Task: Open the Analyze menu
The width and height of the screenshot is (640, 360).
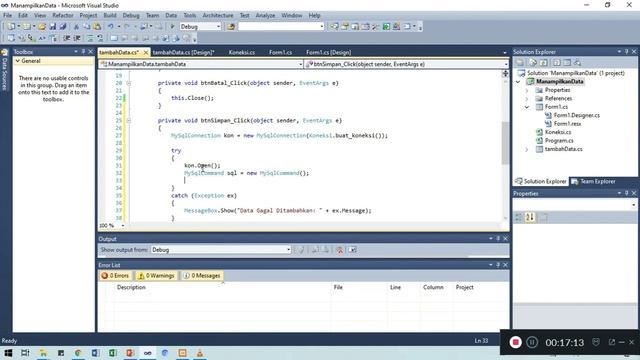Action: 265,16
